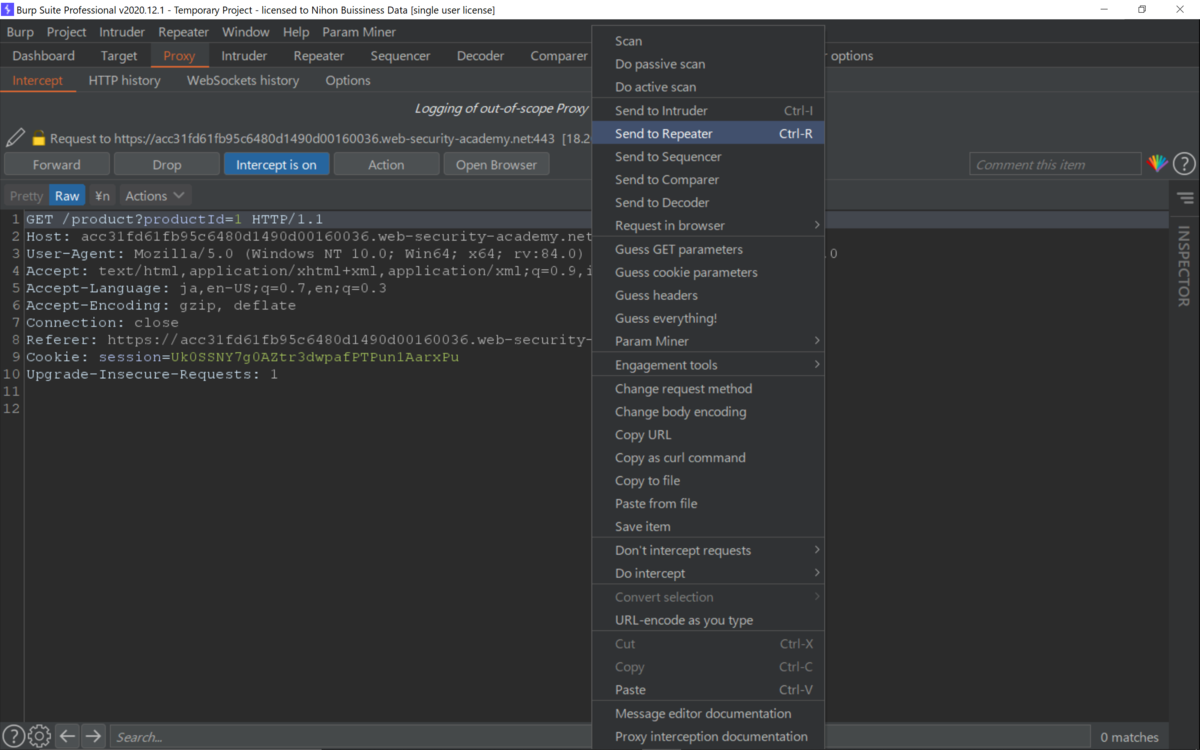Select Copy as curl command

pyautogui.click(x=708, y=457)
